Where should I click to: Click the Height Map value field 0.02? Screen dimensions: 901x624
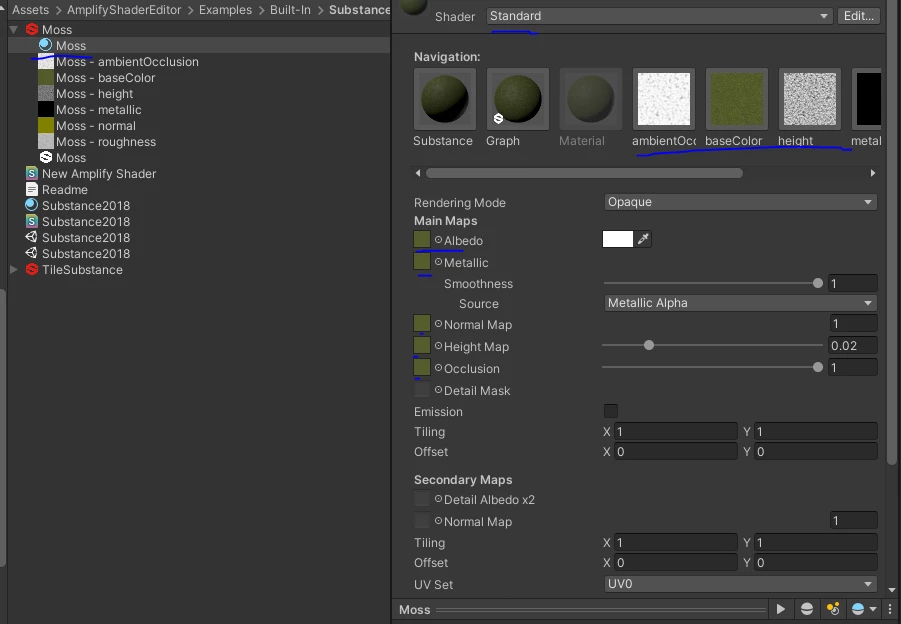[853, 345]
